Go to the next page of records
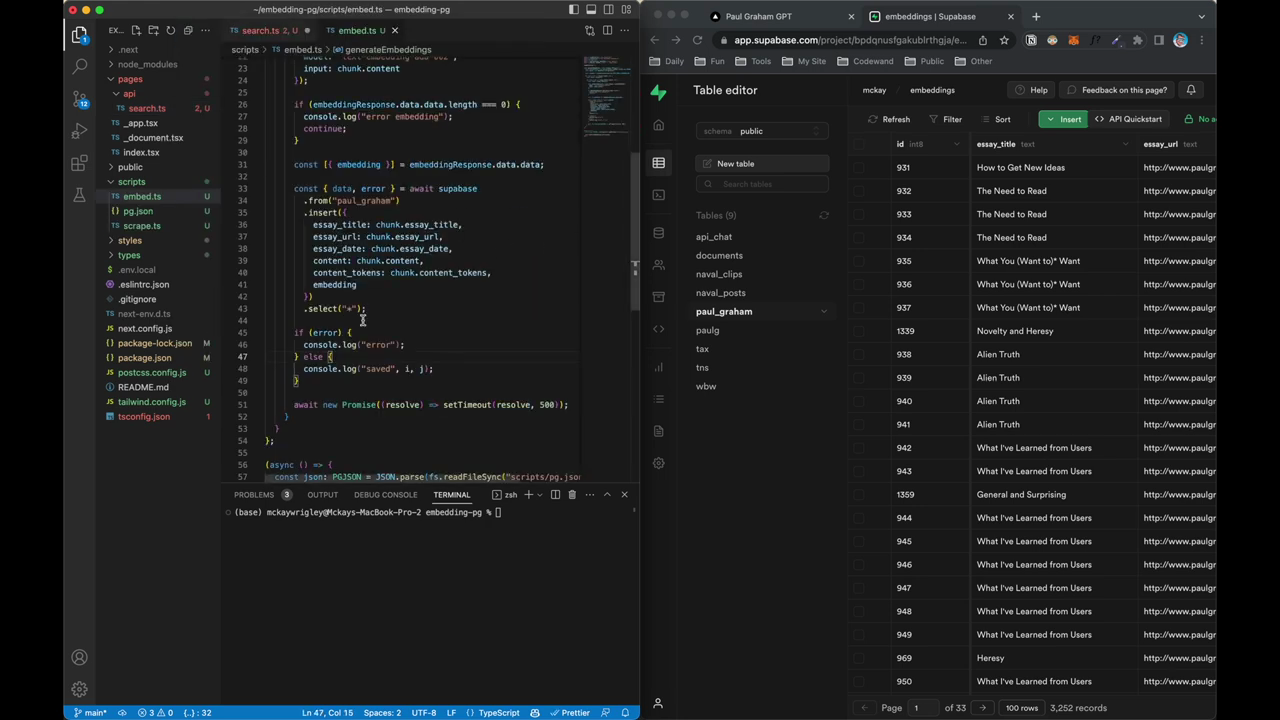This screenshot has height=720, width=1280. click(982, 708)
